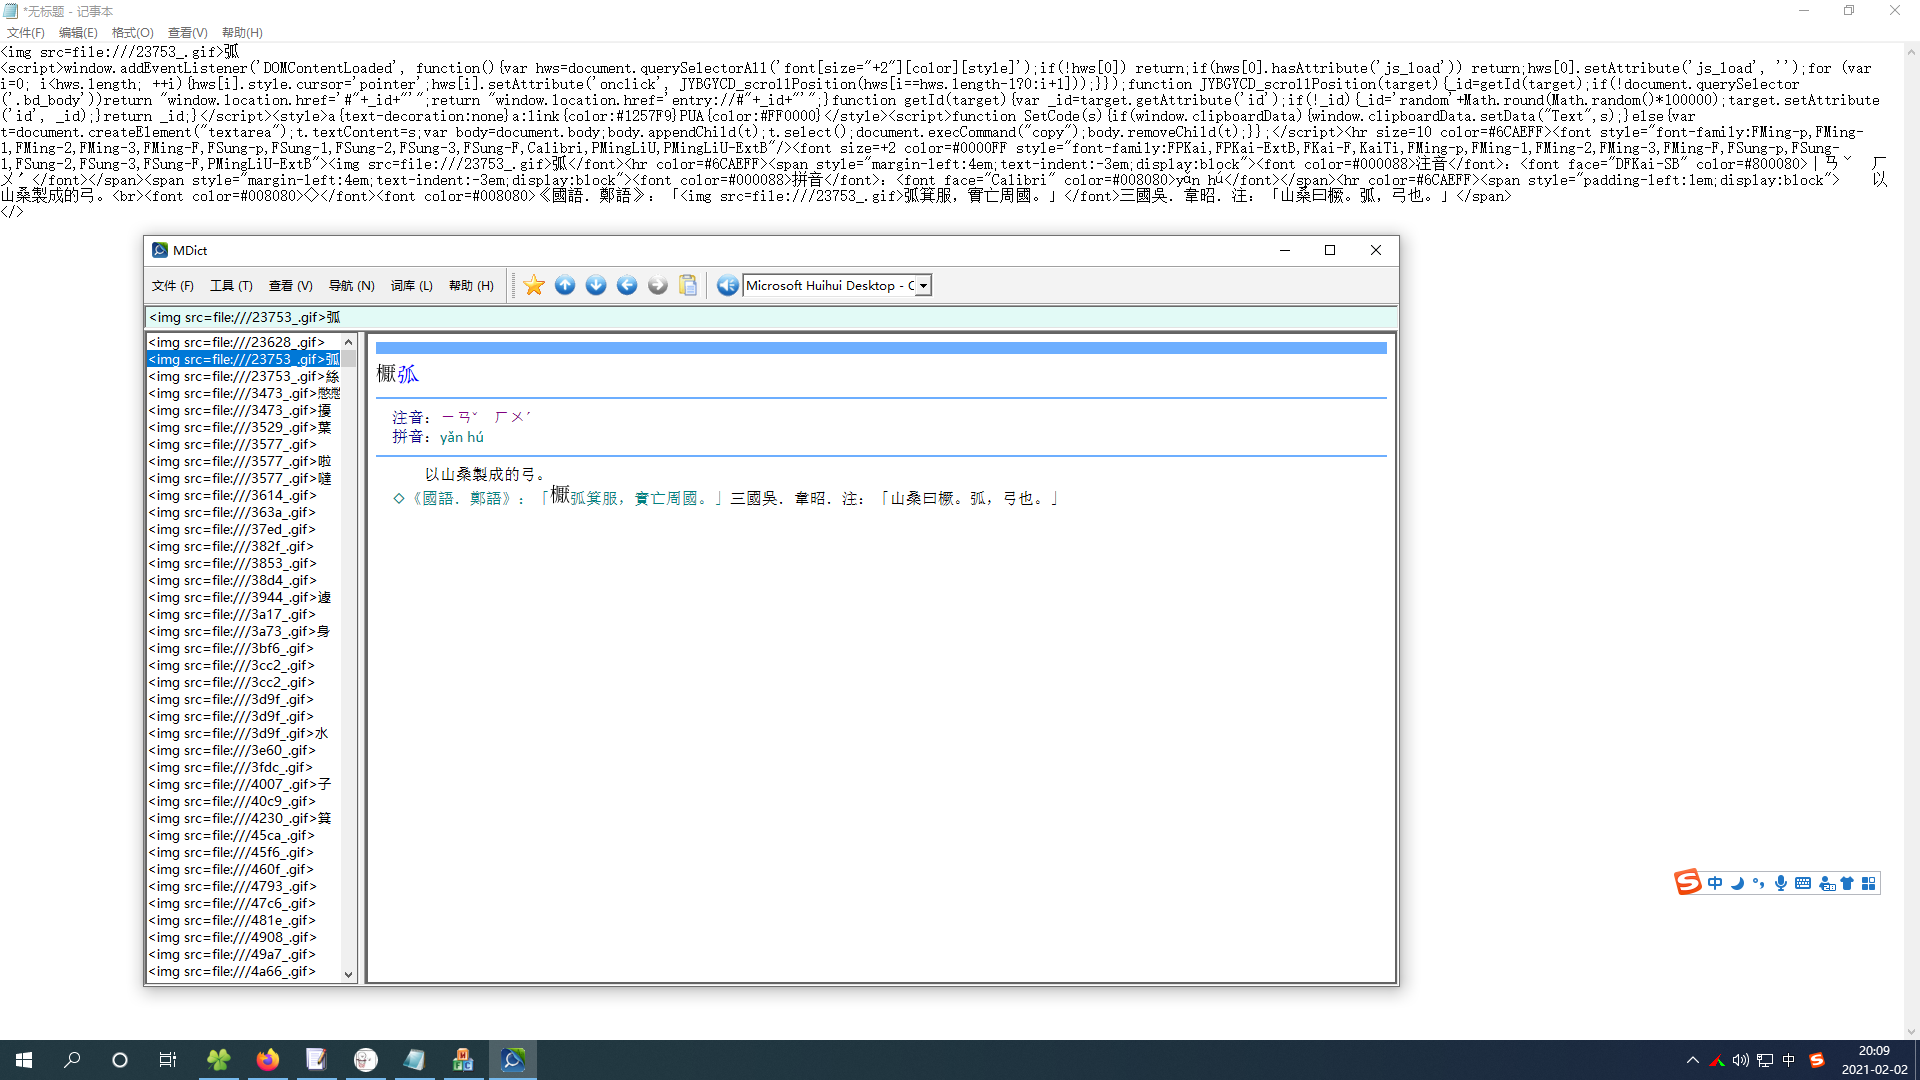Select entry 4230_.gif in word list

pos(244,819)
